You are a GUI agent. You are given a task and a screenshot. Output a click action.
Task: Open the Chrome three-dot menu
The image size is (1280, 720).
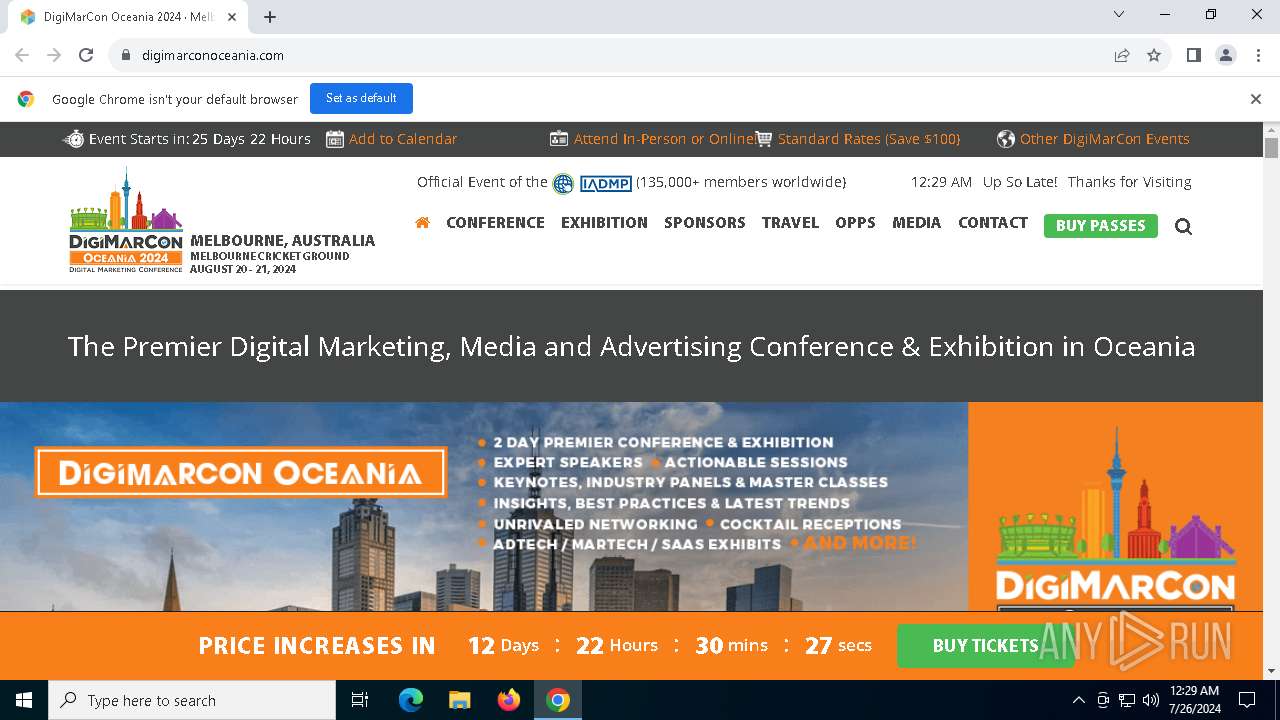[x=1257, y=55]
